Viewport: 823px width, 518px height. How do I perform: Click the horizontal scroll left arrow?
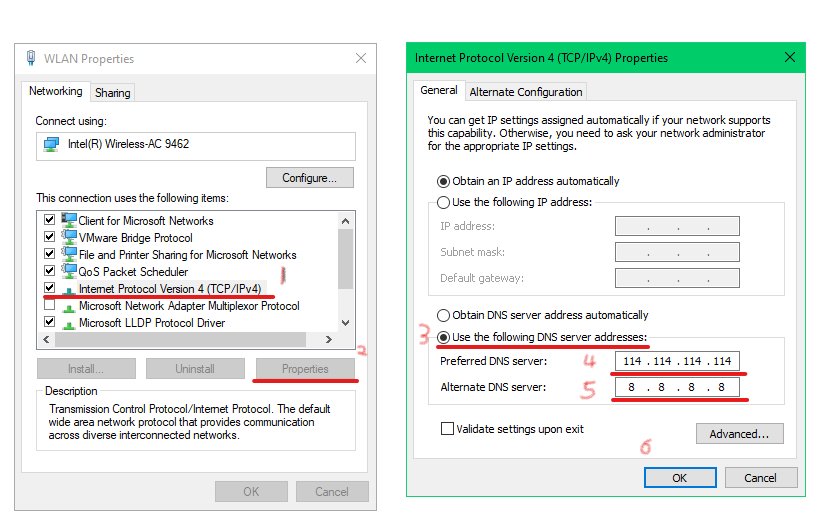tap(46, 340)
